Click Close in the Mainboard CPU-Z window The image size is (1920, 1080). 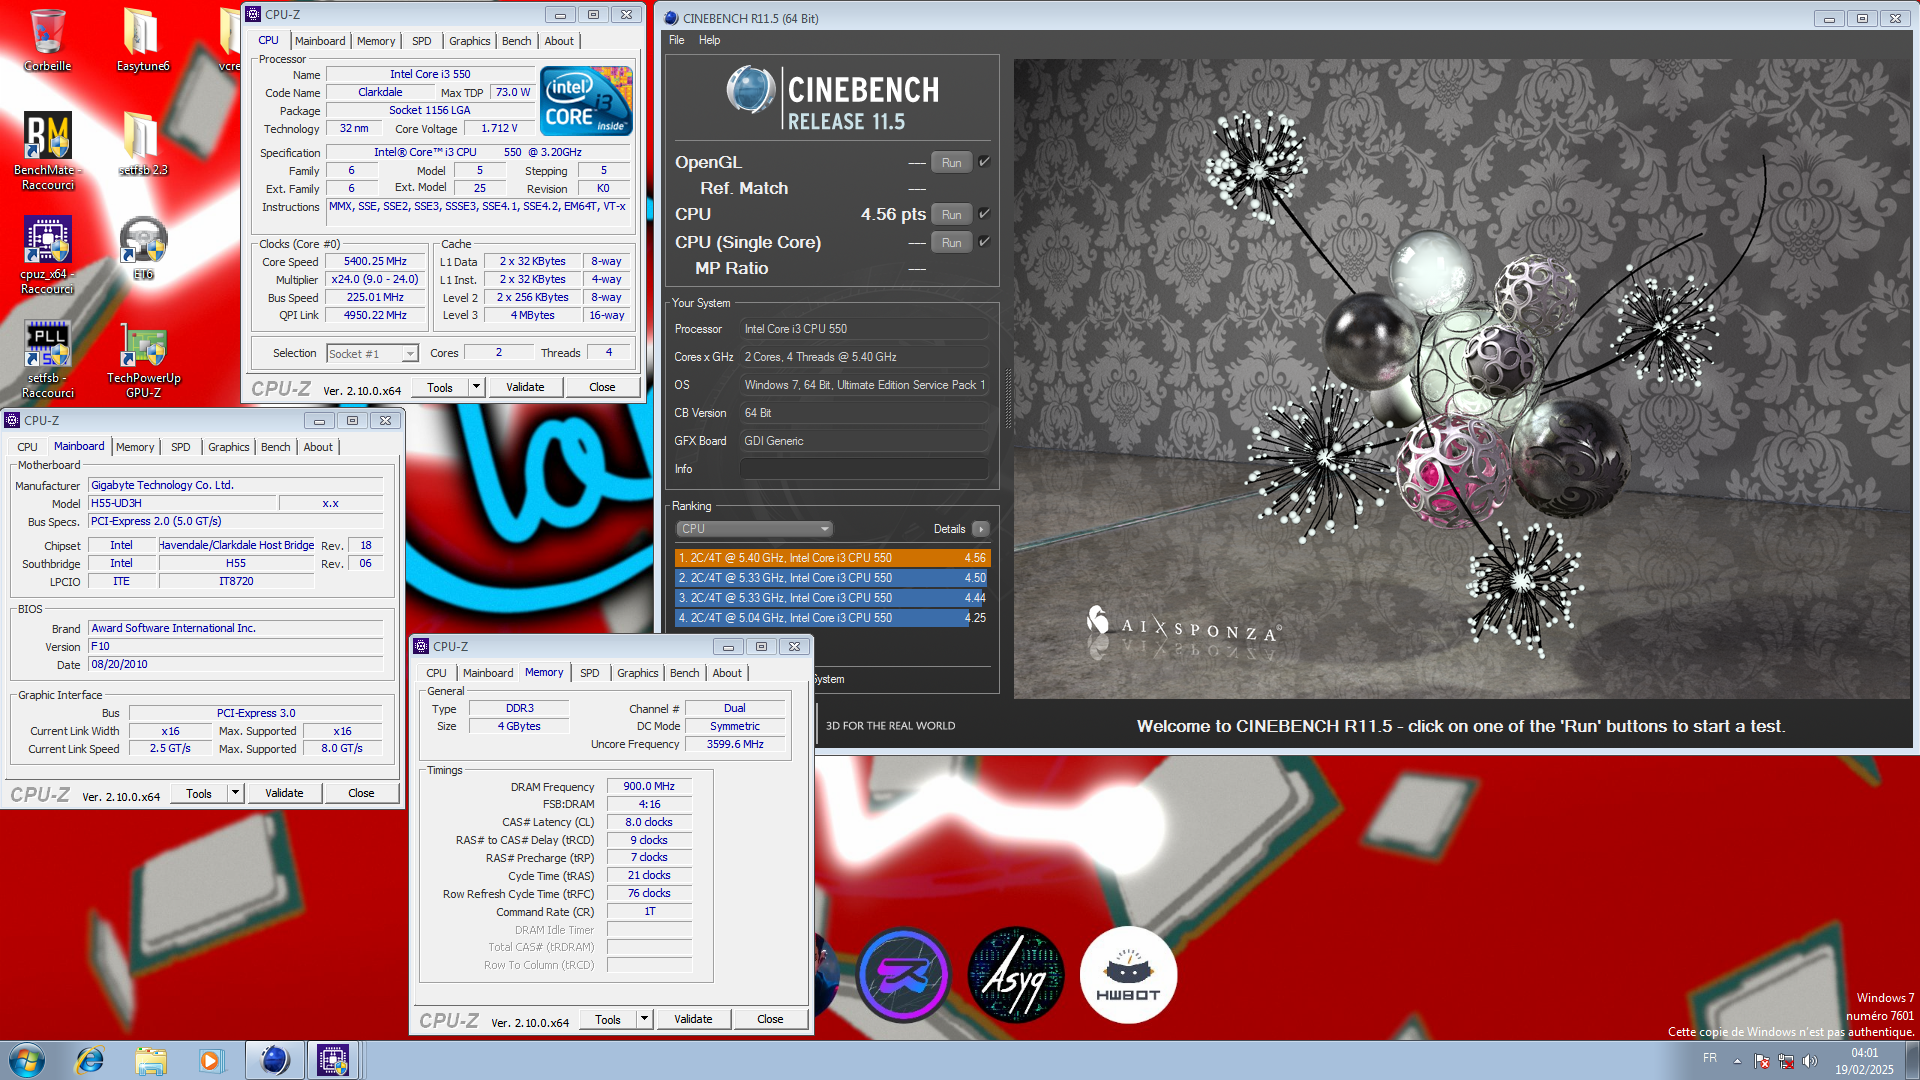point(361,793)
